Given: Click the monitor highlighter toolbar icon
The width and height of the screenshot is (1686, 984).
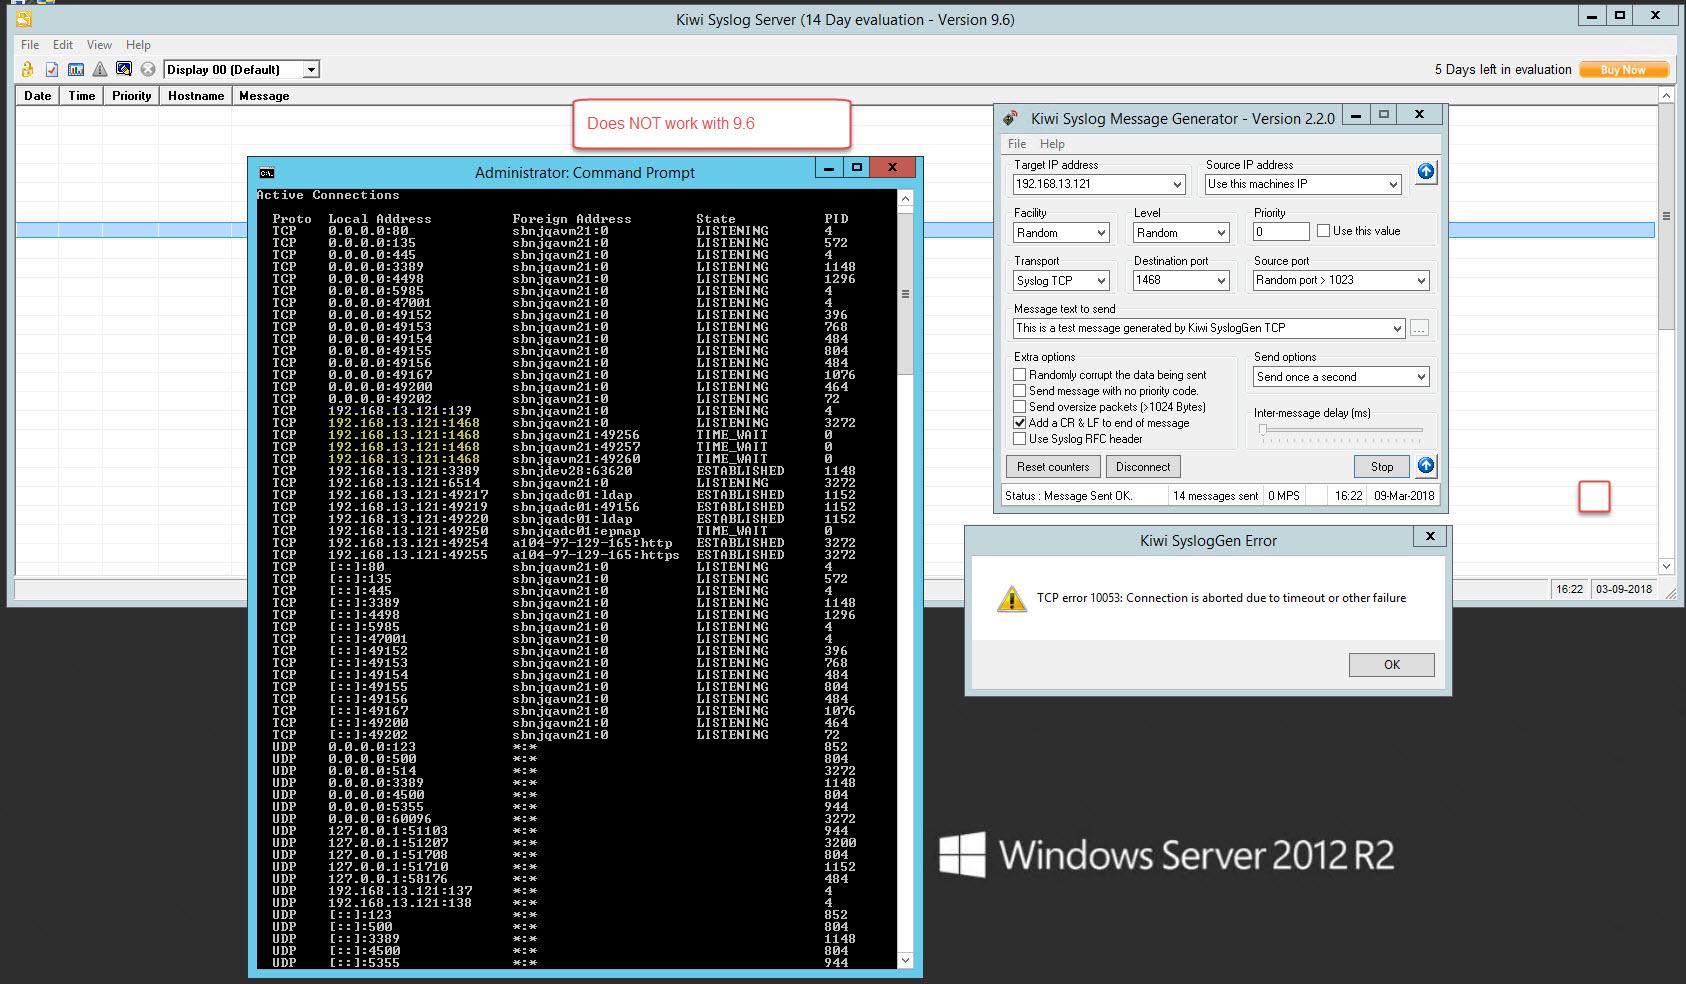Looking at the screenshot, I should tap(124, 69).
